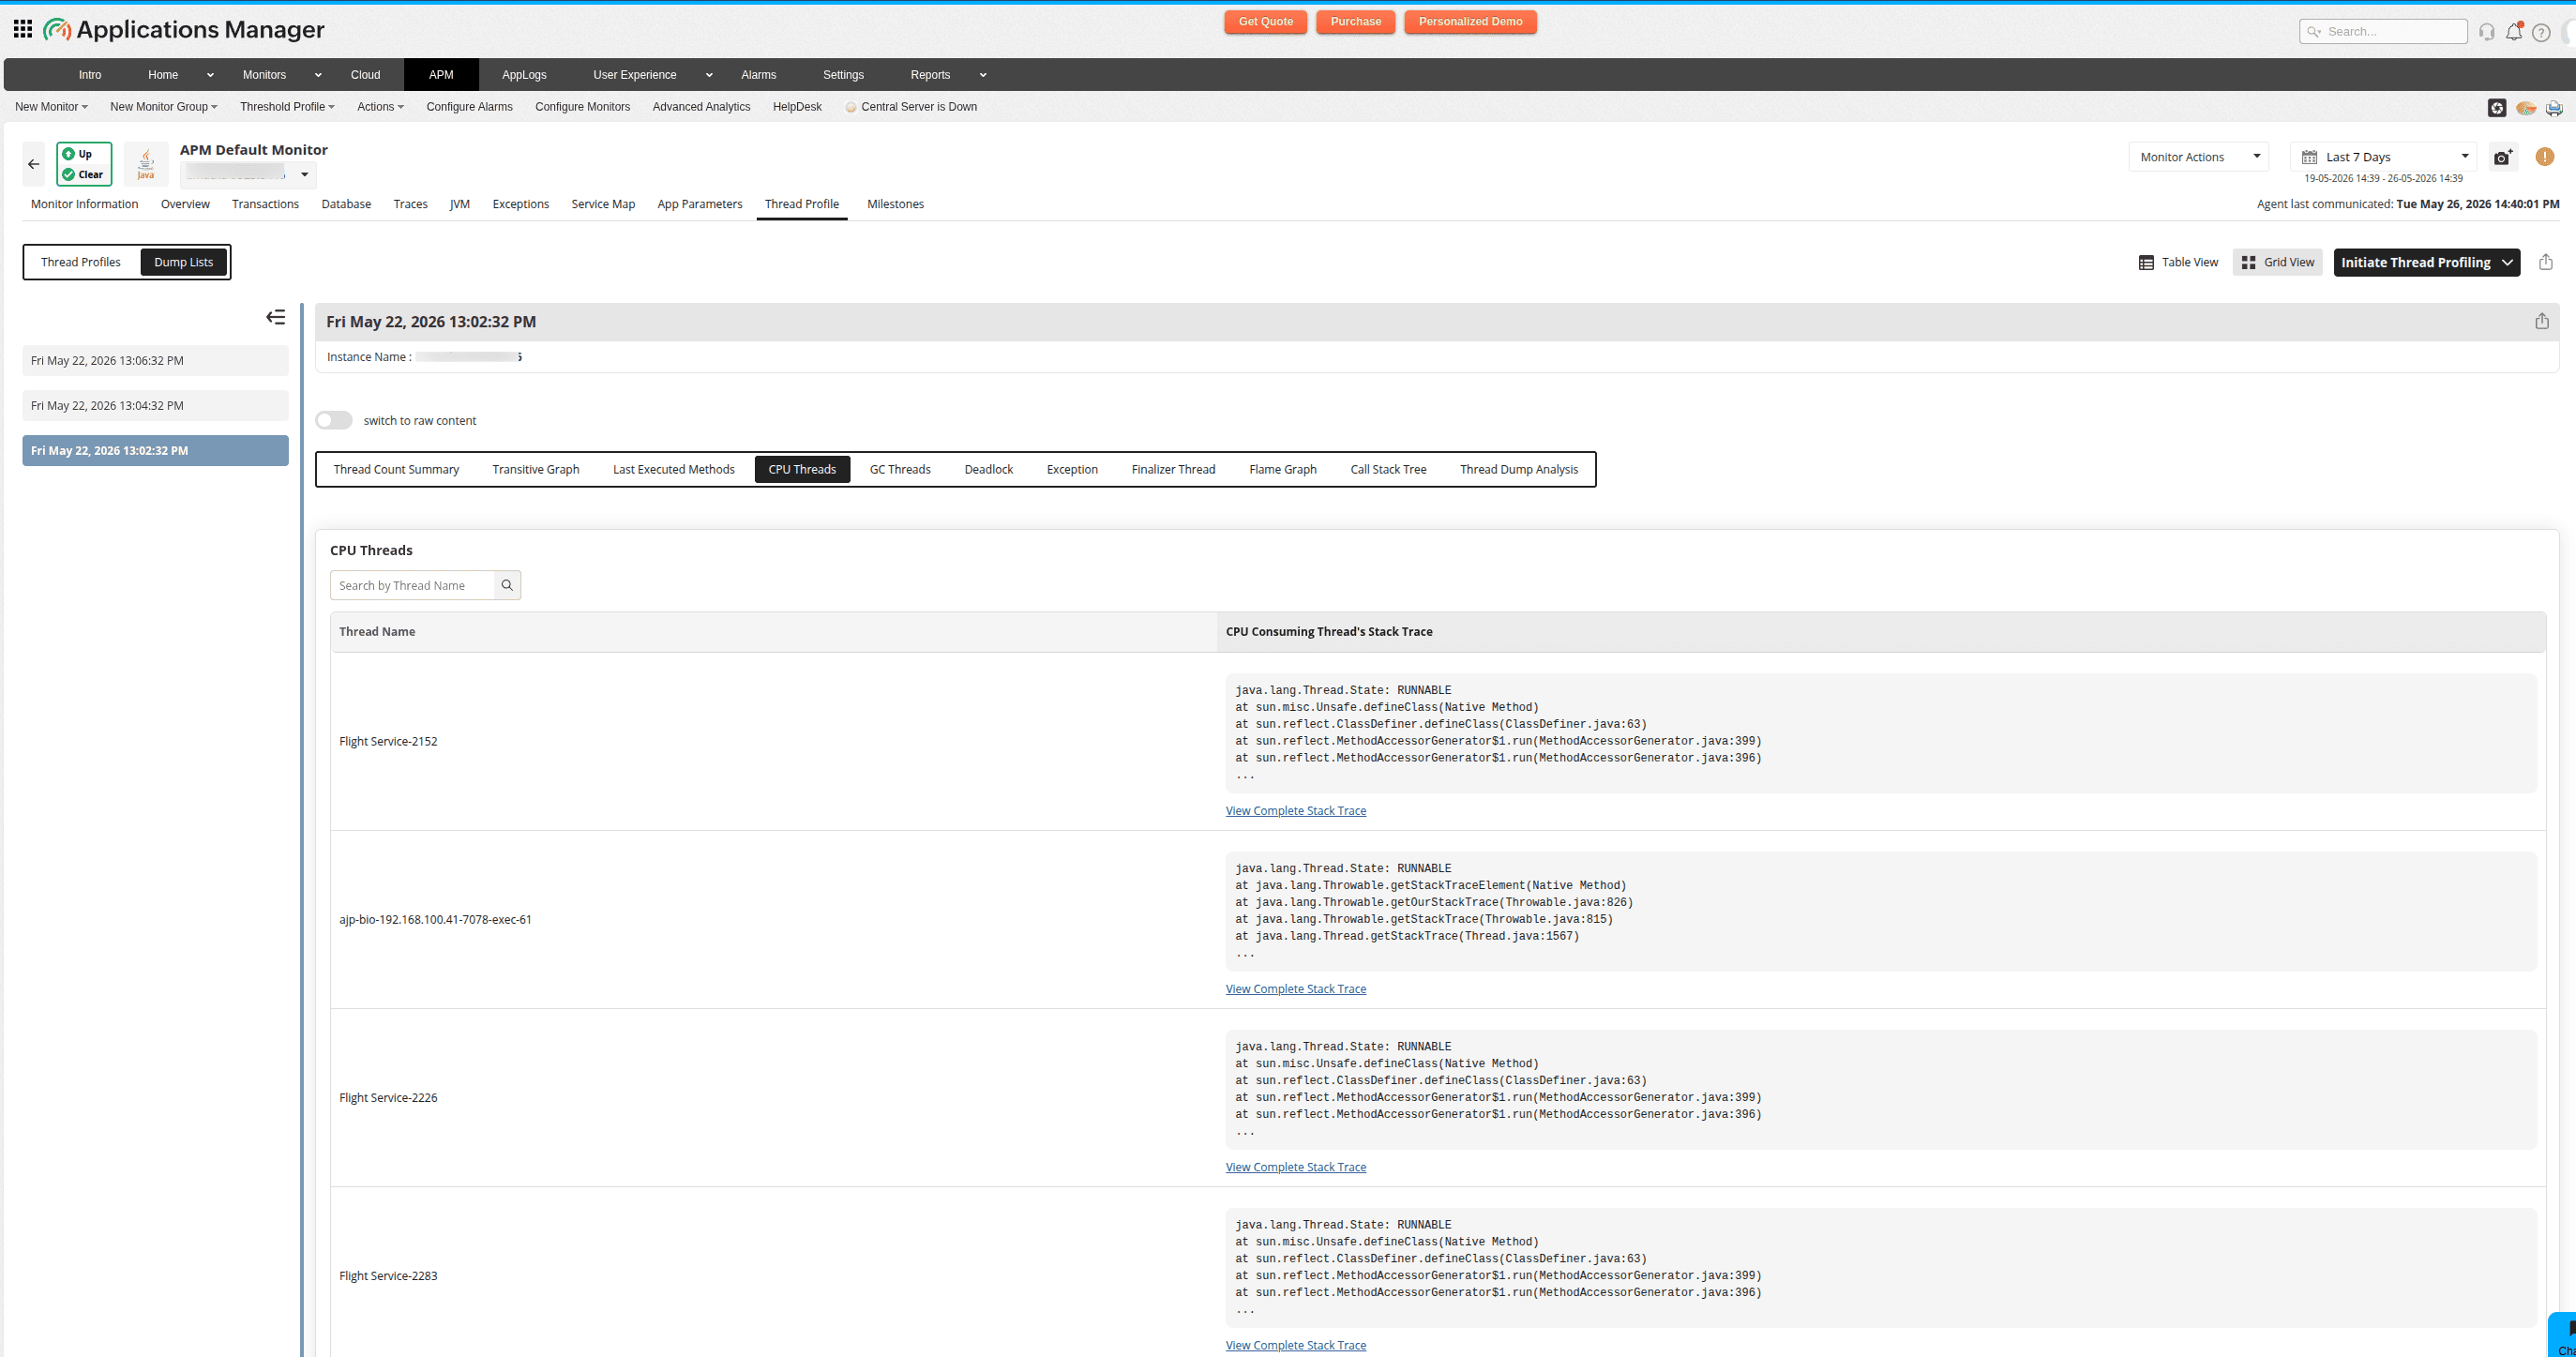2576x1357 pixels.
Task: Expand the Initiate Thread Profiling dropdown
Action: pos(2508,262)
